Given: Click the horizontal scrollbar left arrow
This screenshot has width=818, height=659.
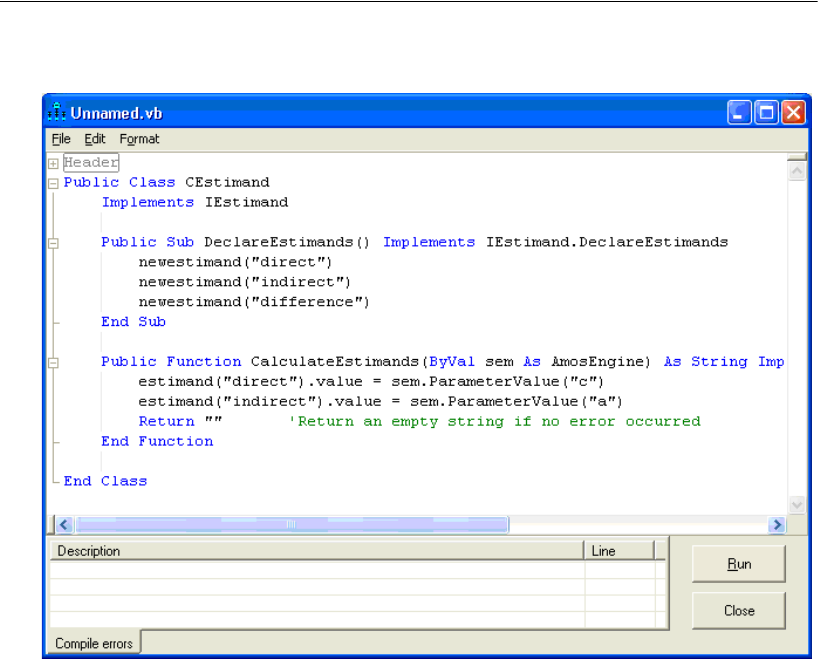Looking at the screenshot, I should pos(64,524).
